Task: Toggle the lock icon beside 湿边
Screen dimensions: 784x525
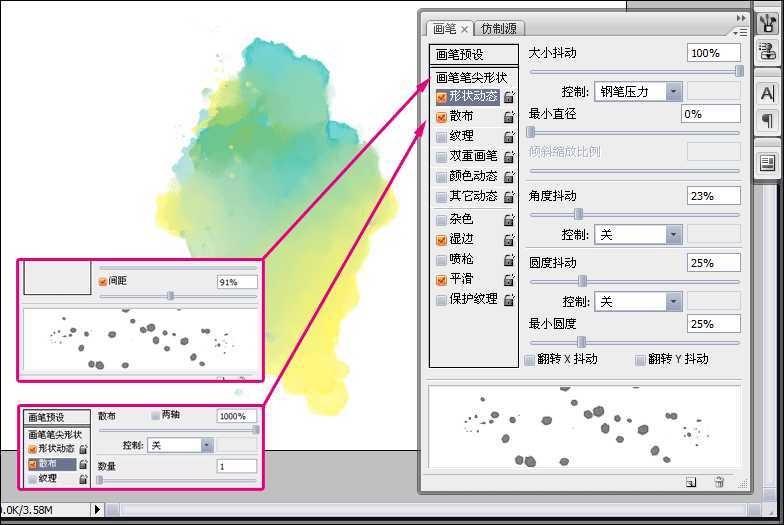Action: (509, 240)
